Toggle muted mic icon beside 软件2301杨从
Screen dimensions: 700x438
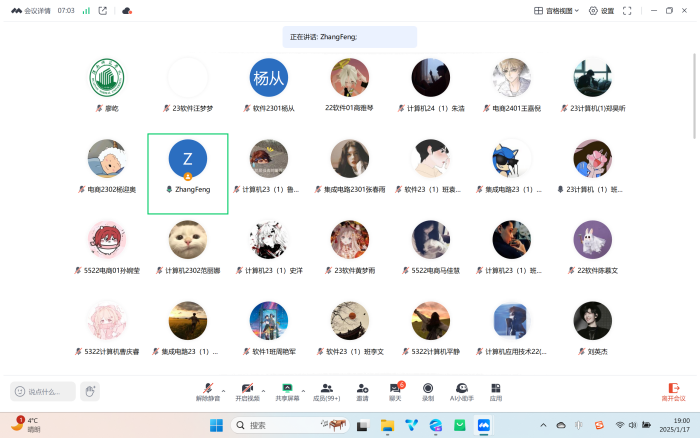pyautogui.click(x=247, y=108)
